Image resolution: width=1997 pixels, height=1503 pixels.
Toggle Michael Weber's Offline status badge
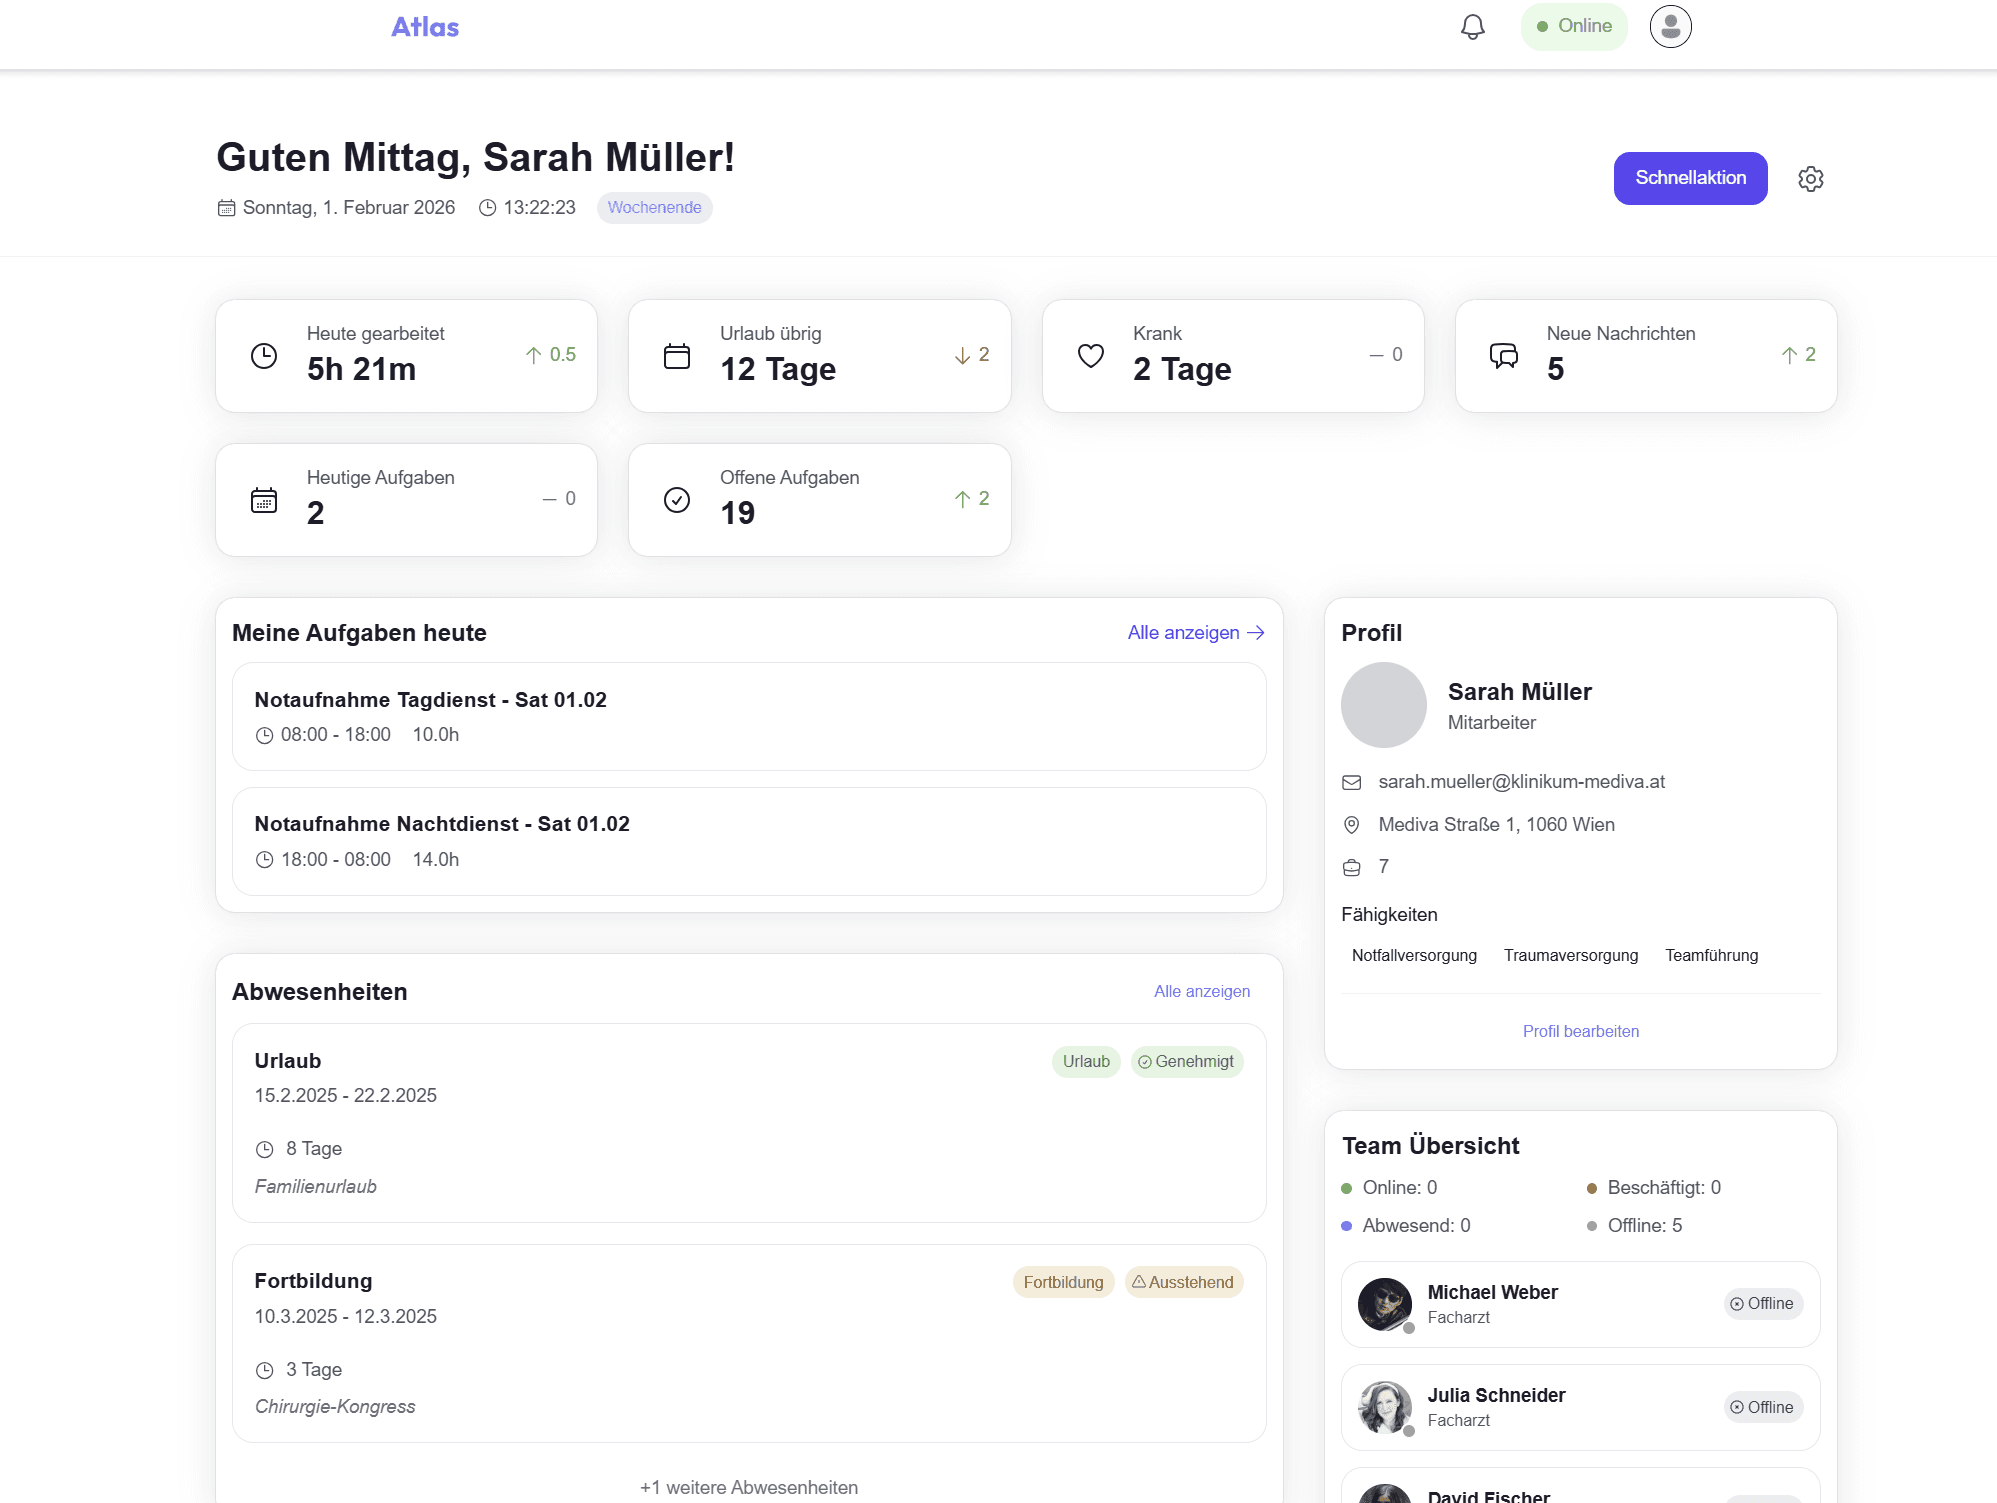coord(1762,1303)
